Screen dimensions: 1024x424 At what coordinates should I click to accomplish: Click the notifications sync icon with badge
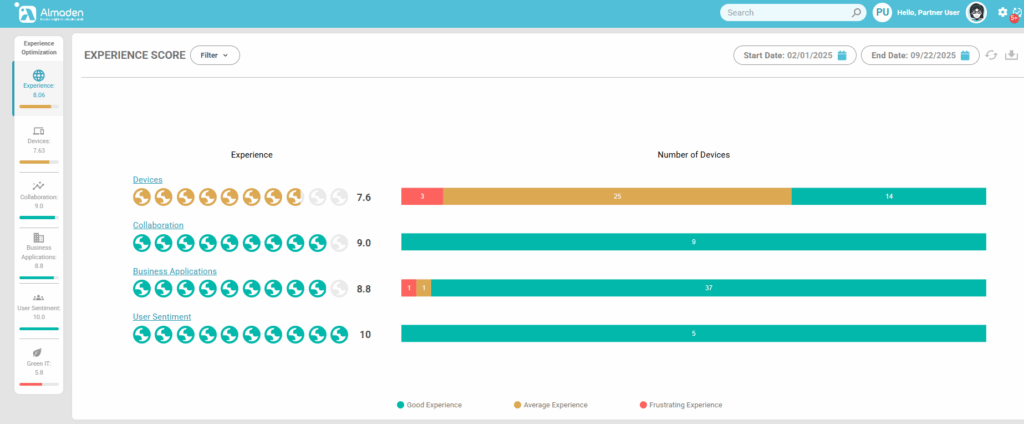(x=1017, y=13)
